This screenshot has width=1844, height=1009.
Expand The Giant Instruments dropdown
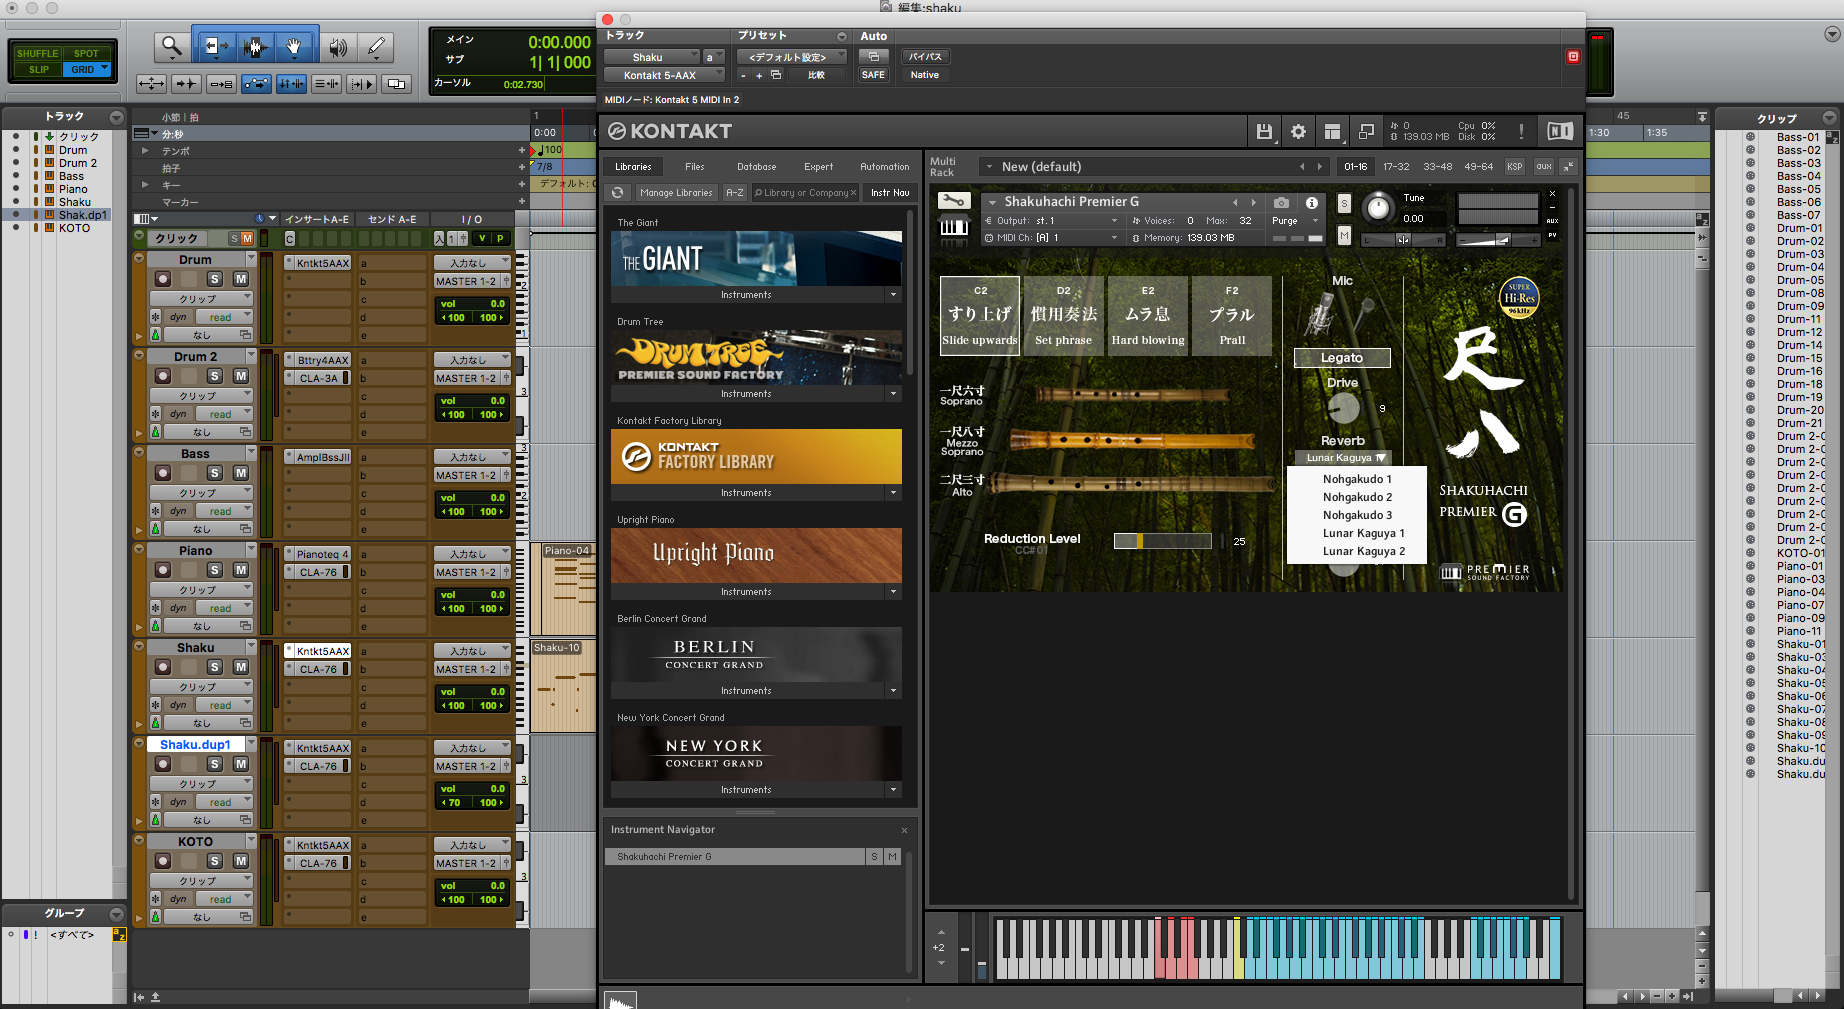tap(893, 295)
